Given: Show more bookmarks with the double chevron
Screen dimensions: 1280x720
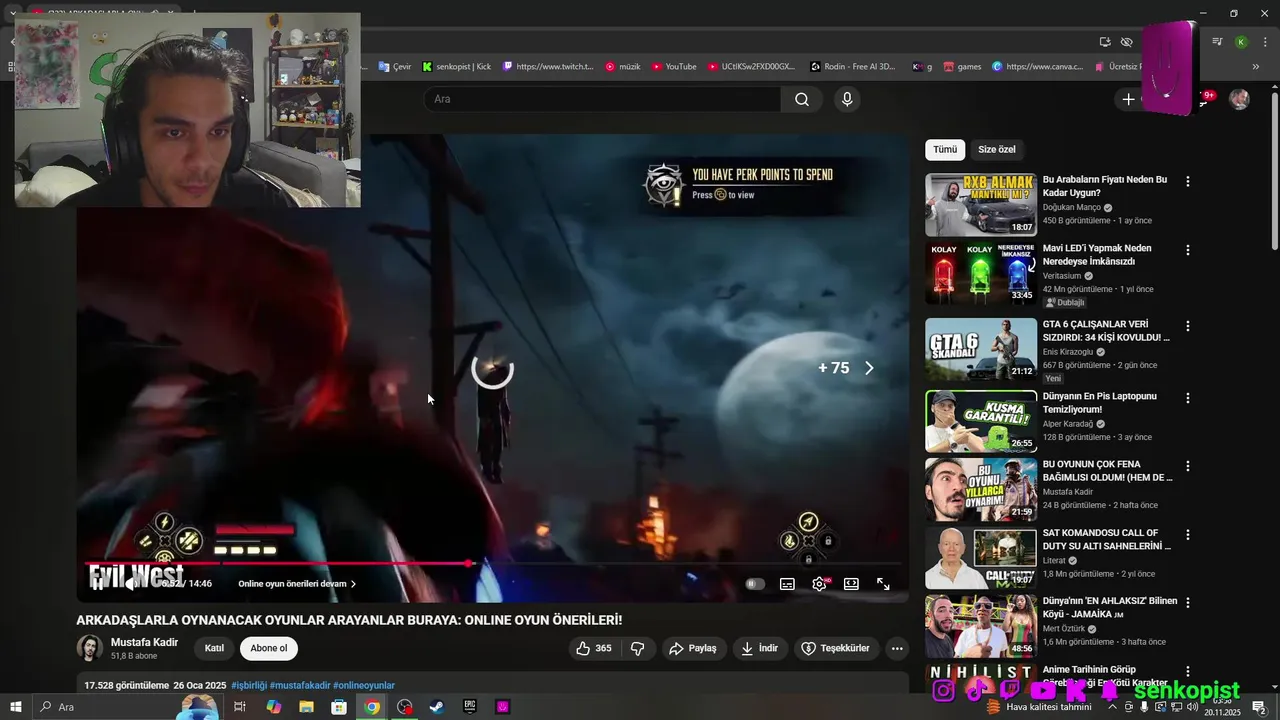Looking at the screenshot, I should (1256, 67).
